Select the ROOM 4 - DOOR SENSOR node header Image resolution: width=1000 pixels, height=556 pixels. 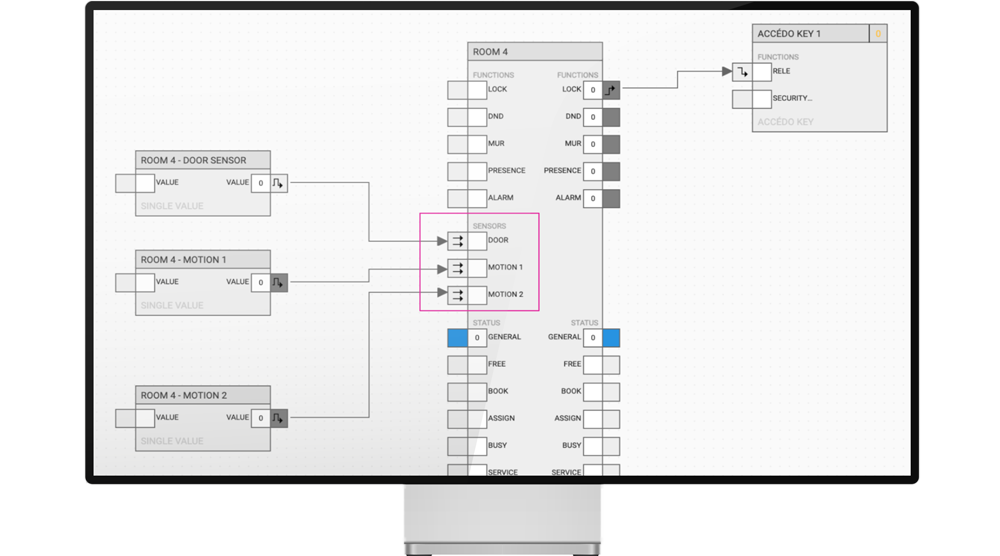[203, 160]
